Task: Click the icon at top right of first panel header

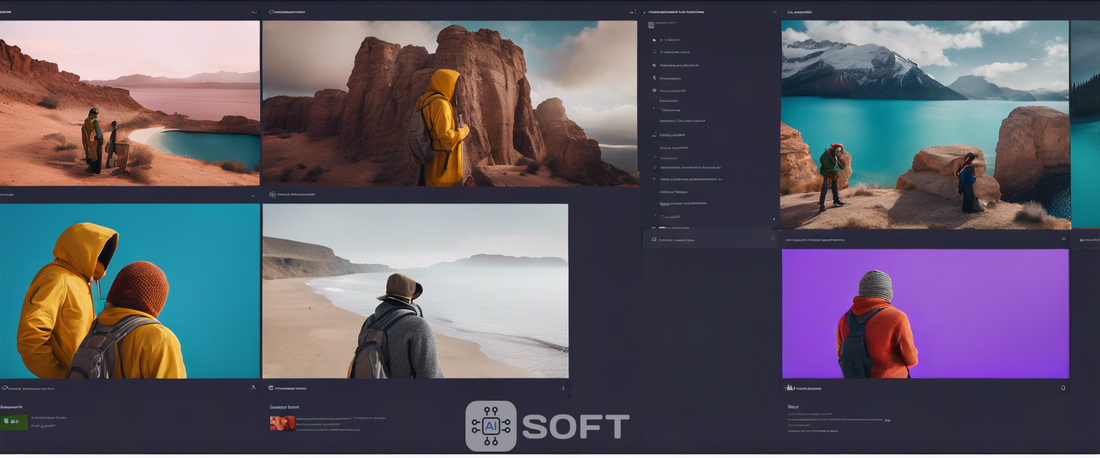Action: [254, 12]
